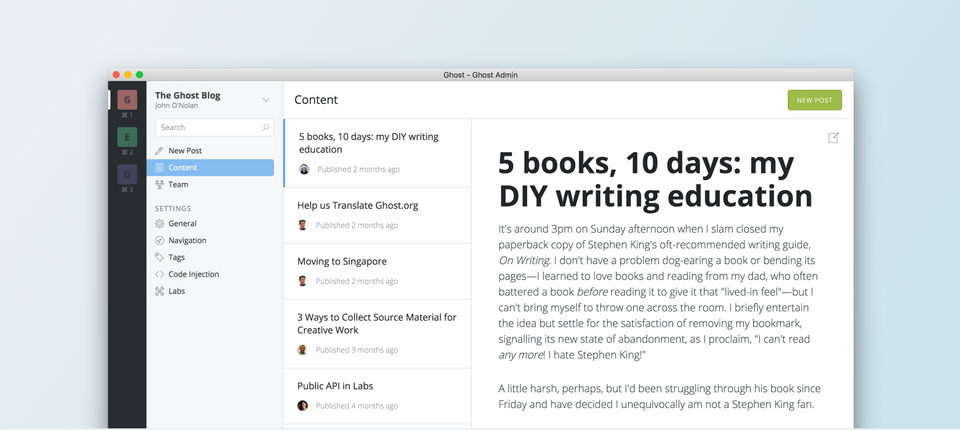Click The Ghost Blog title
Viewport: 960px width, 430px height.
pyautogui.click(x=187, y=96)
